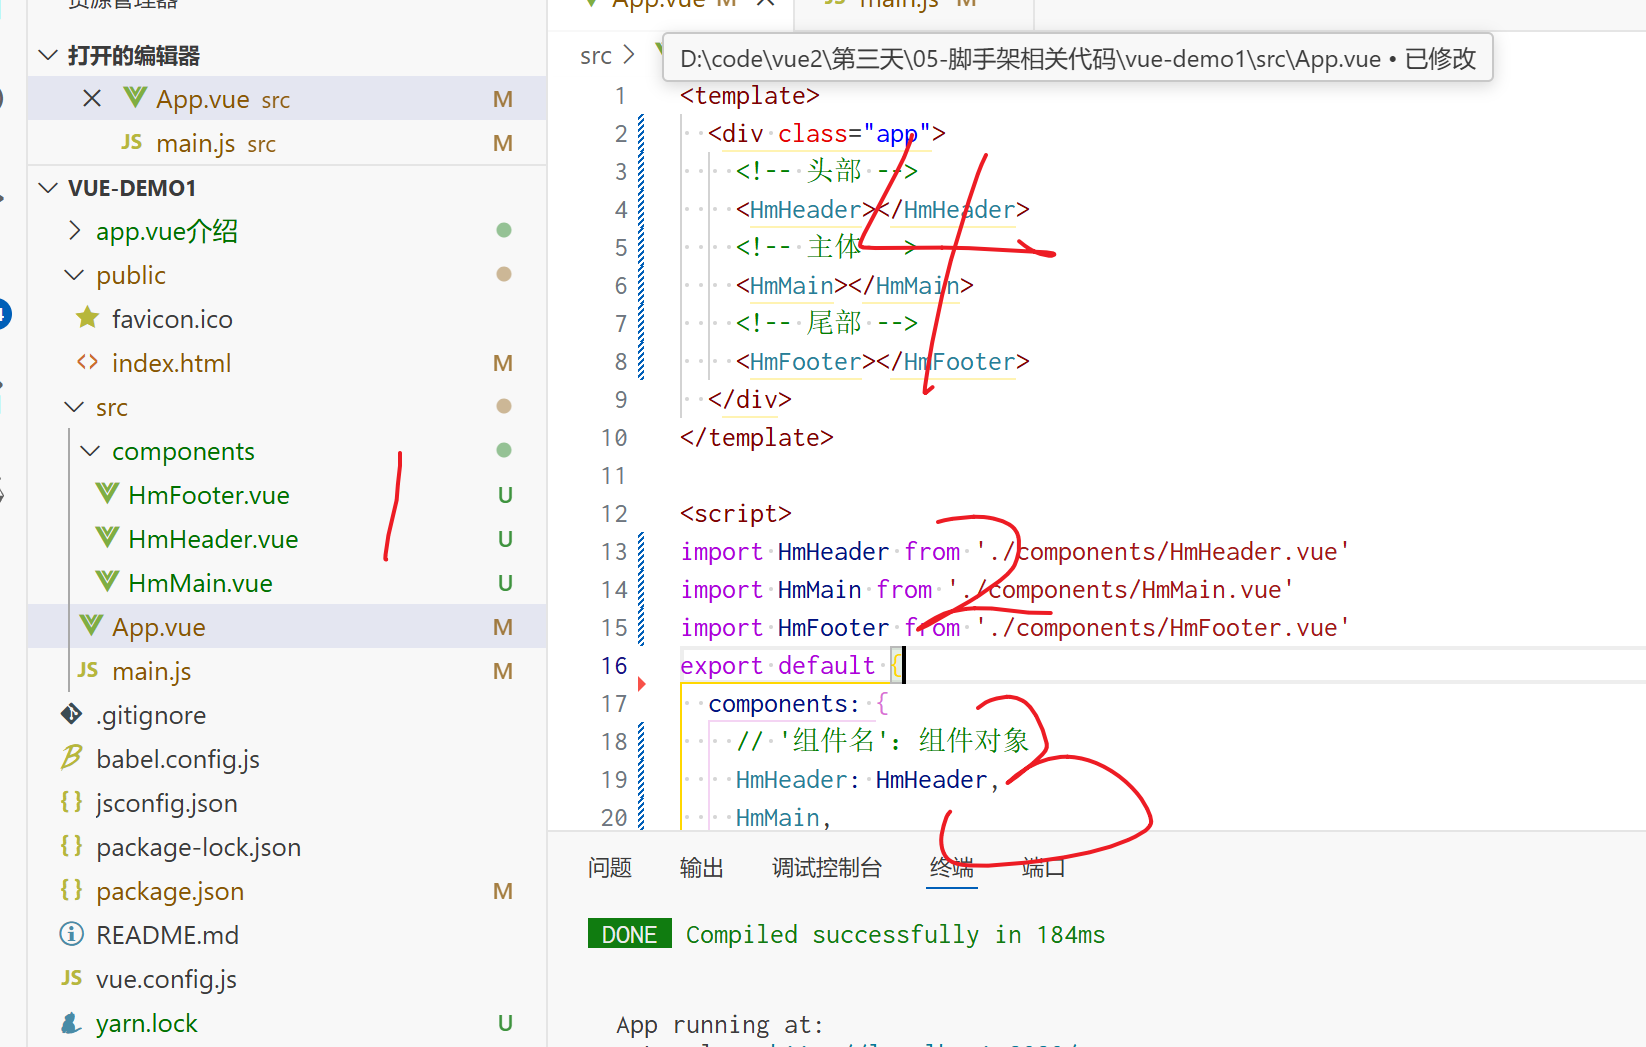Screen dimensions: 1646x1047
Task: Click the <HmFooter></HmFooter> tag in the code
Action: pyautogui.click(x=883, y=362)
